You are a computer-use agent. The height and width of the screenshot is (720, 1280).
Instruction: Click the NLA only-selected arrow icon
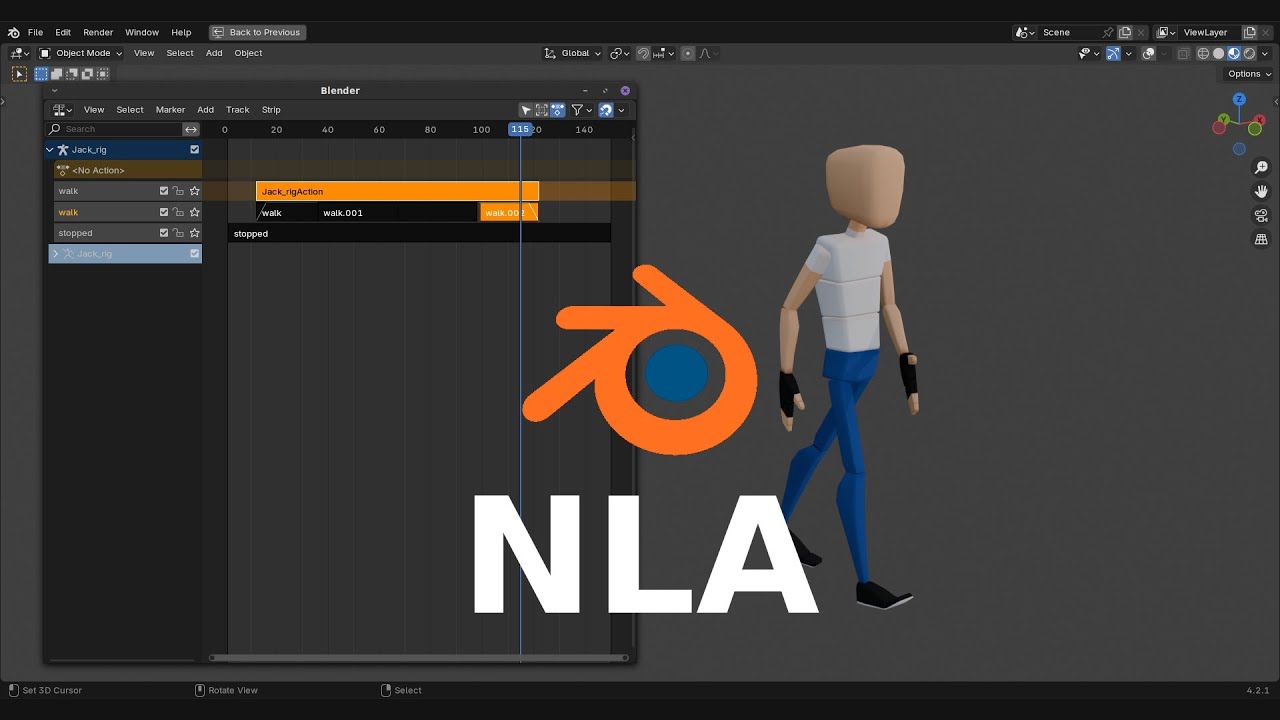tap(526, 110)
